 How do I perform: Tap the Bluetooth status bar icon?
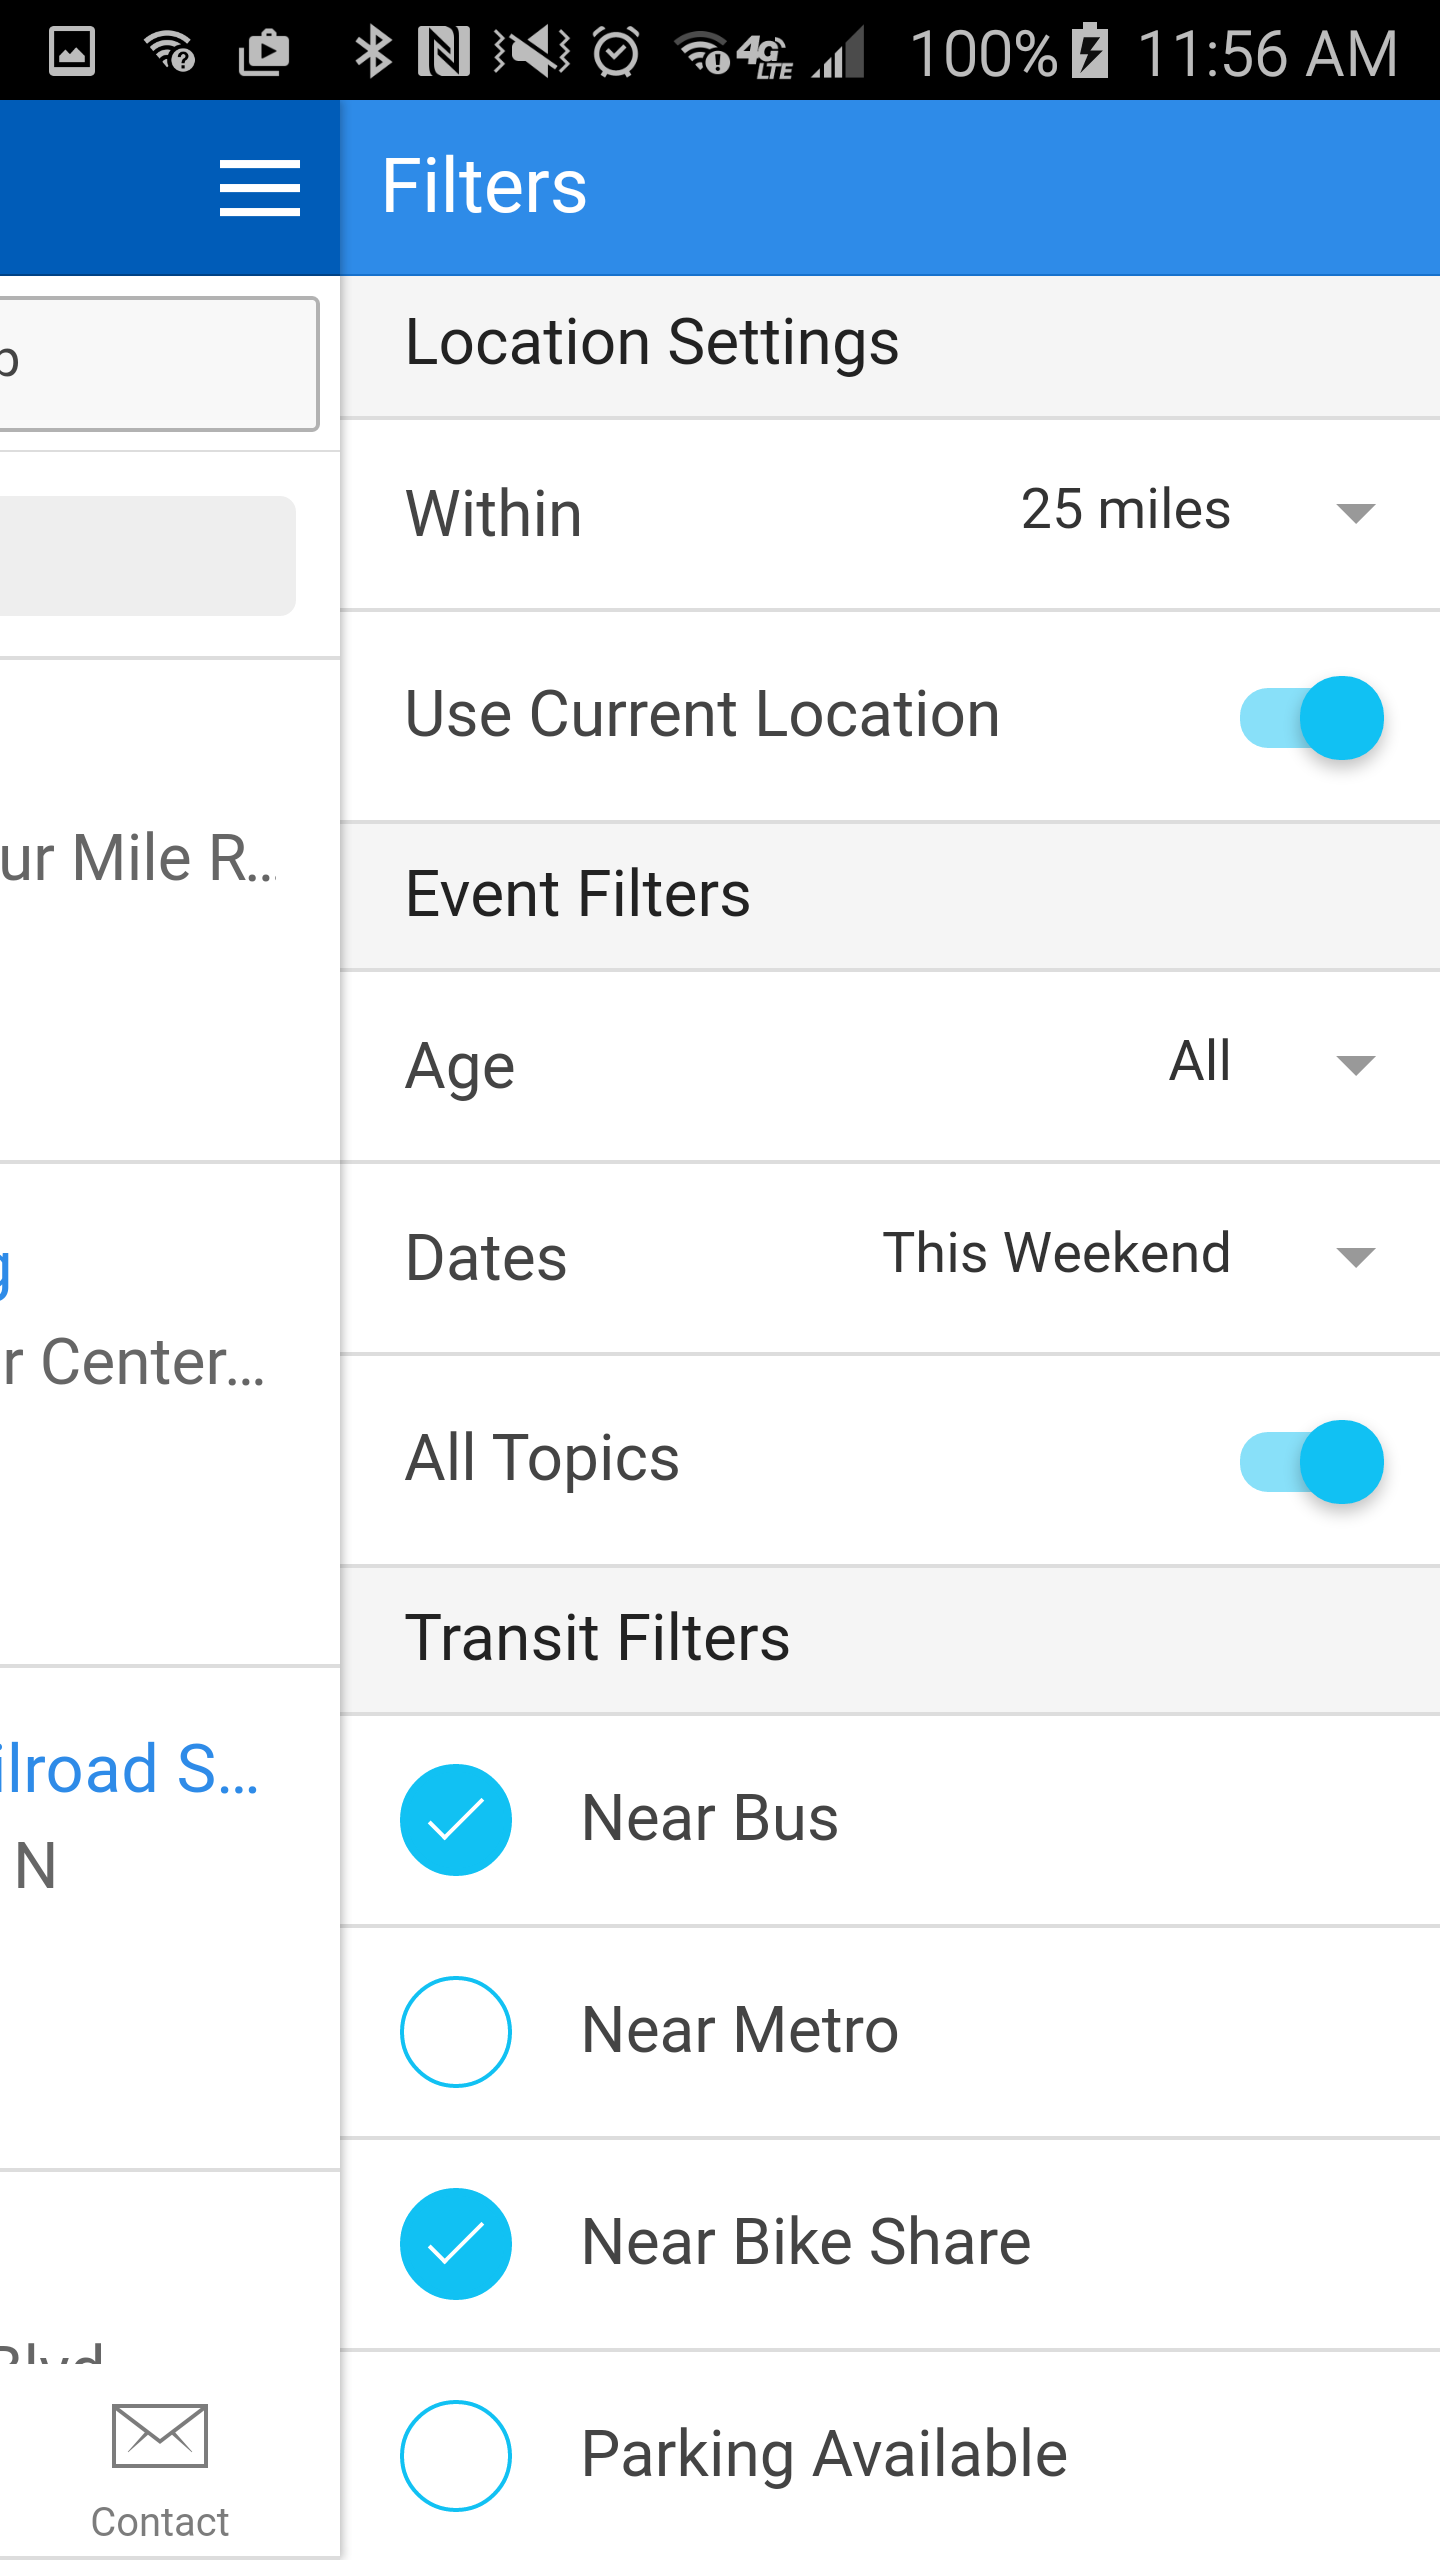click(x=373, y=52)
